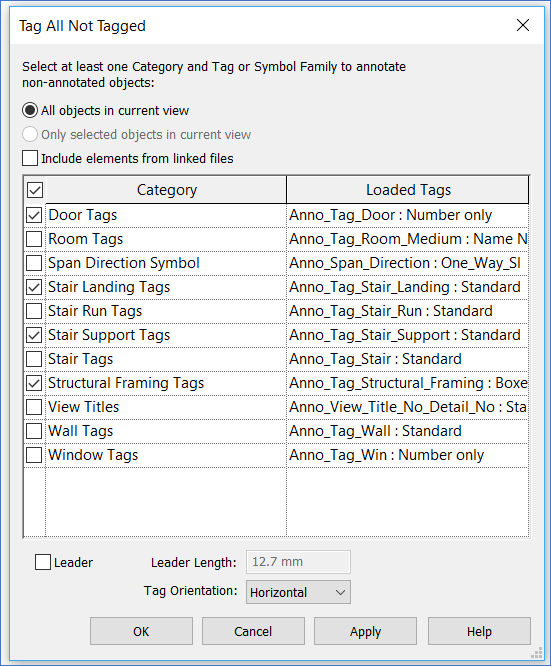
Task: Check the Room Tags checkbox
Action: coord(34,239)
